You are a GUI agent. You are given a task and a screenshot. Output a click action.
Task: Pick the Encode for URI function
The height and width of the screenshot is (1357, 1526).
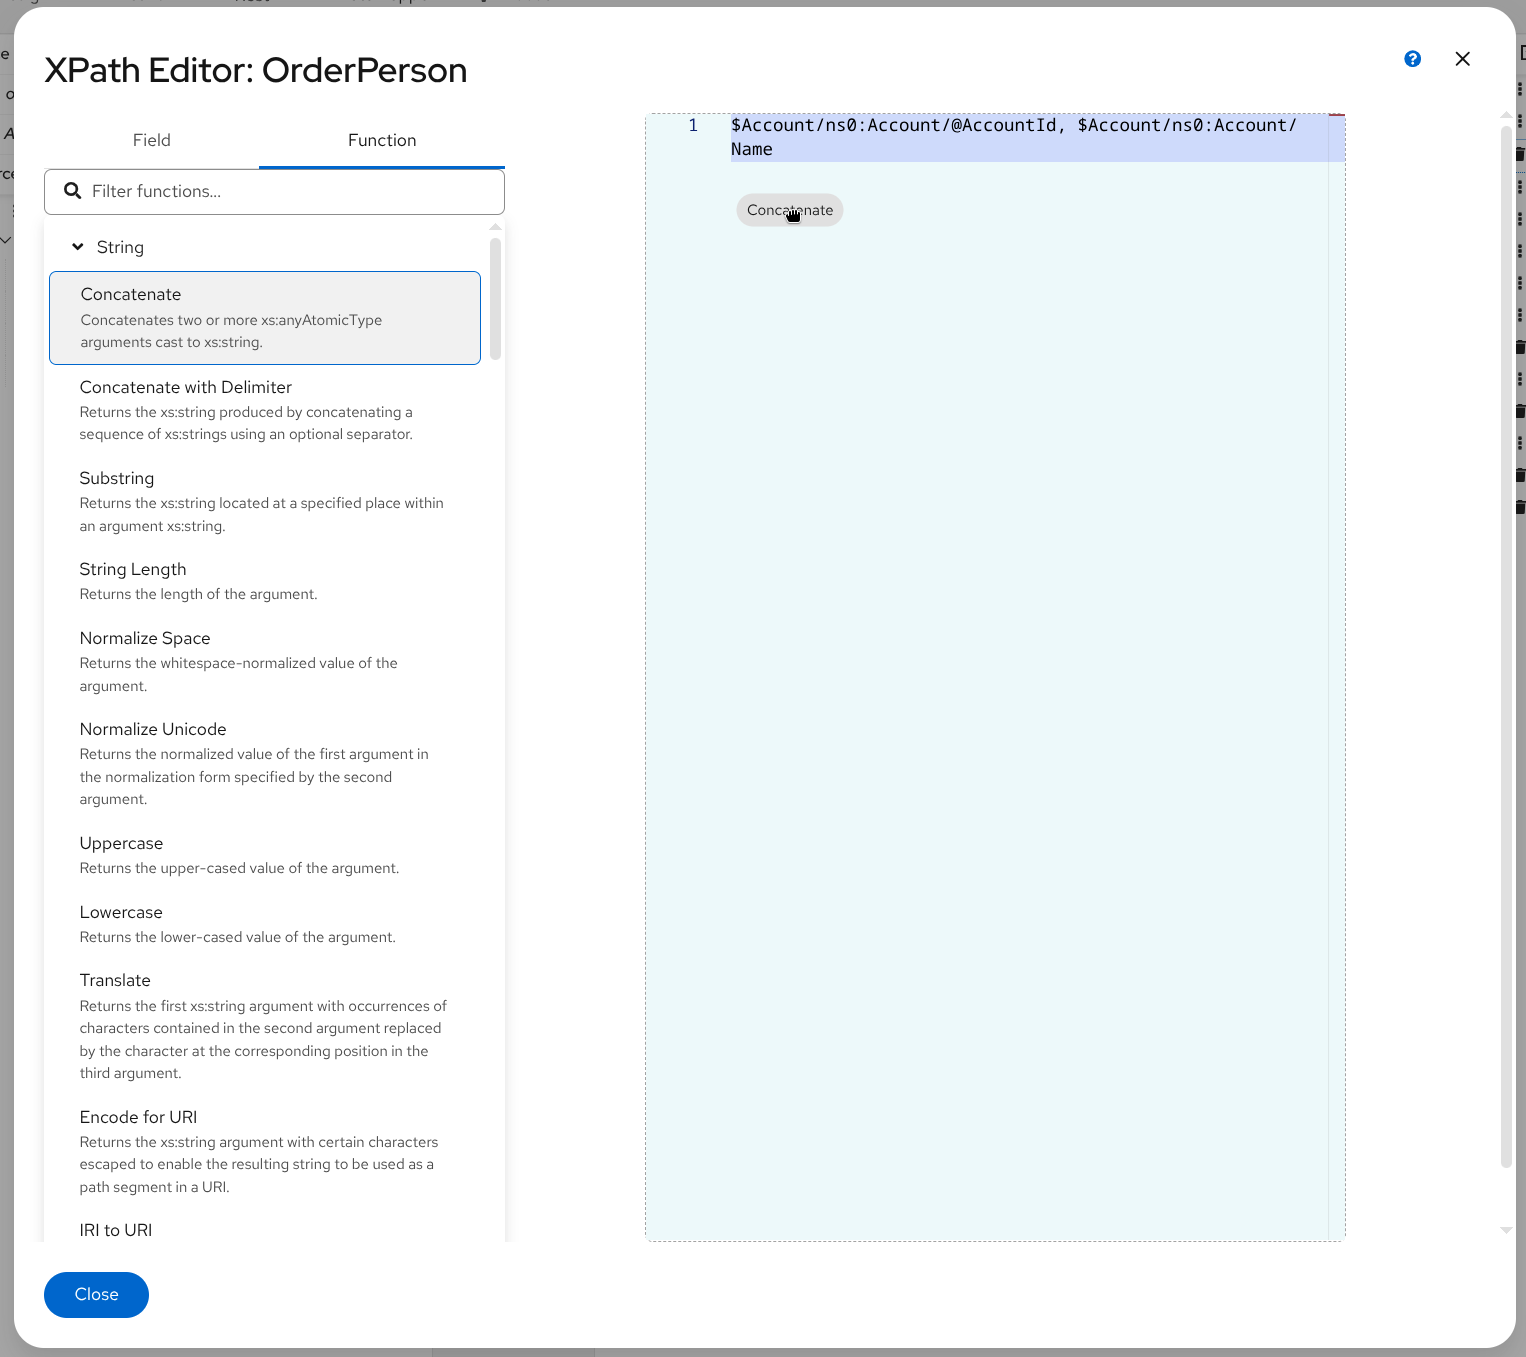(265, 1151)
